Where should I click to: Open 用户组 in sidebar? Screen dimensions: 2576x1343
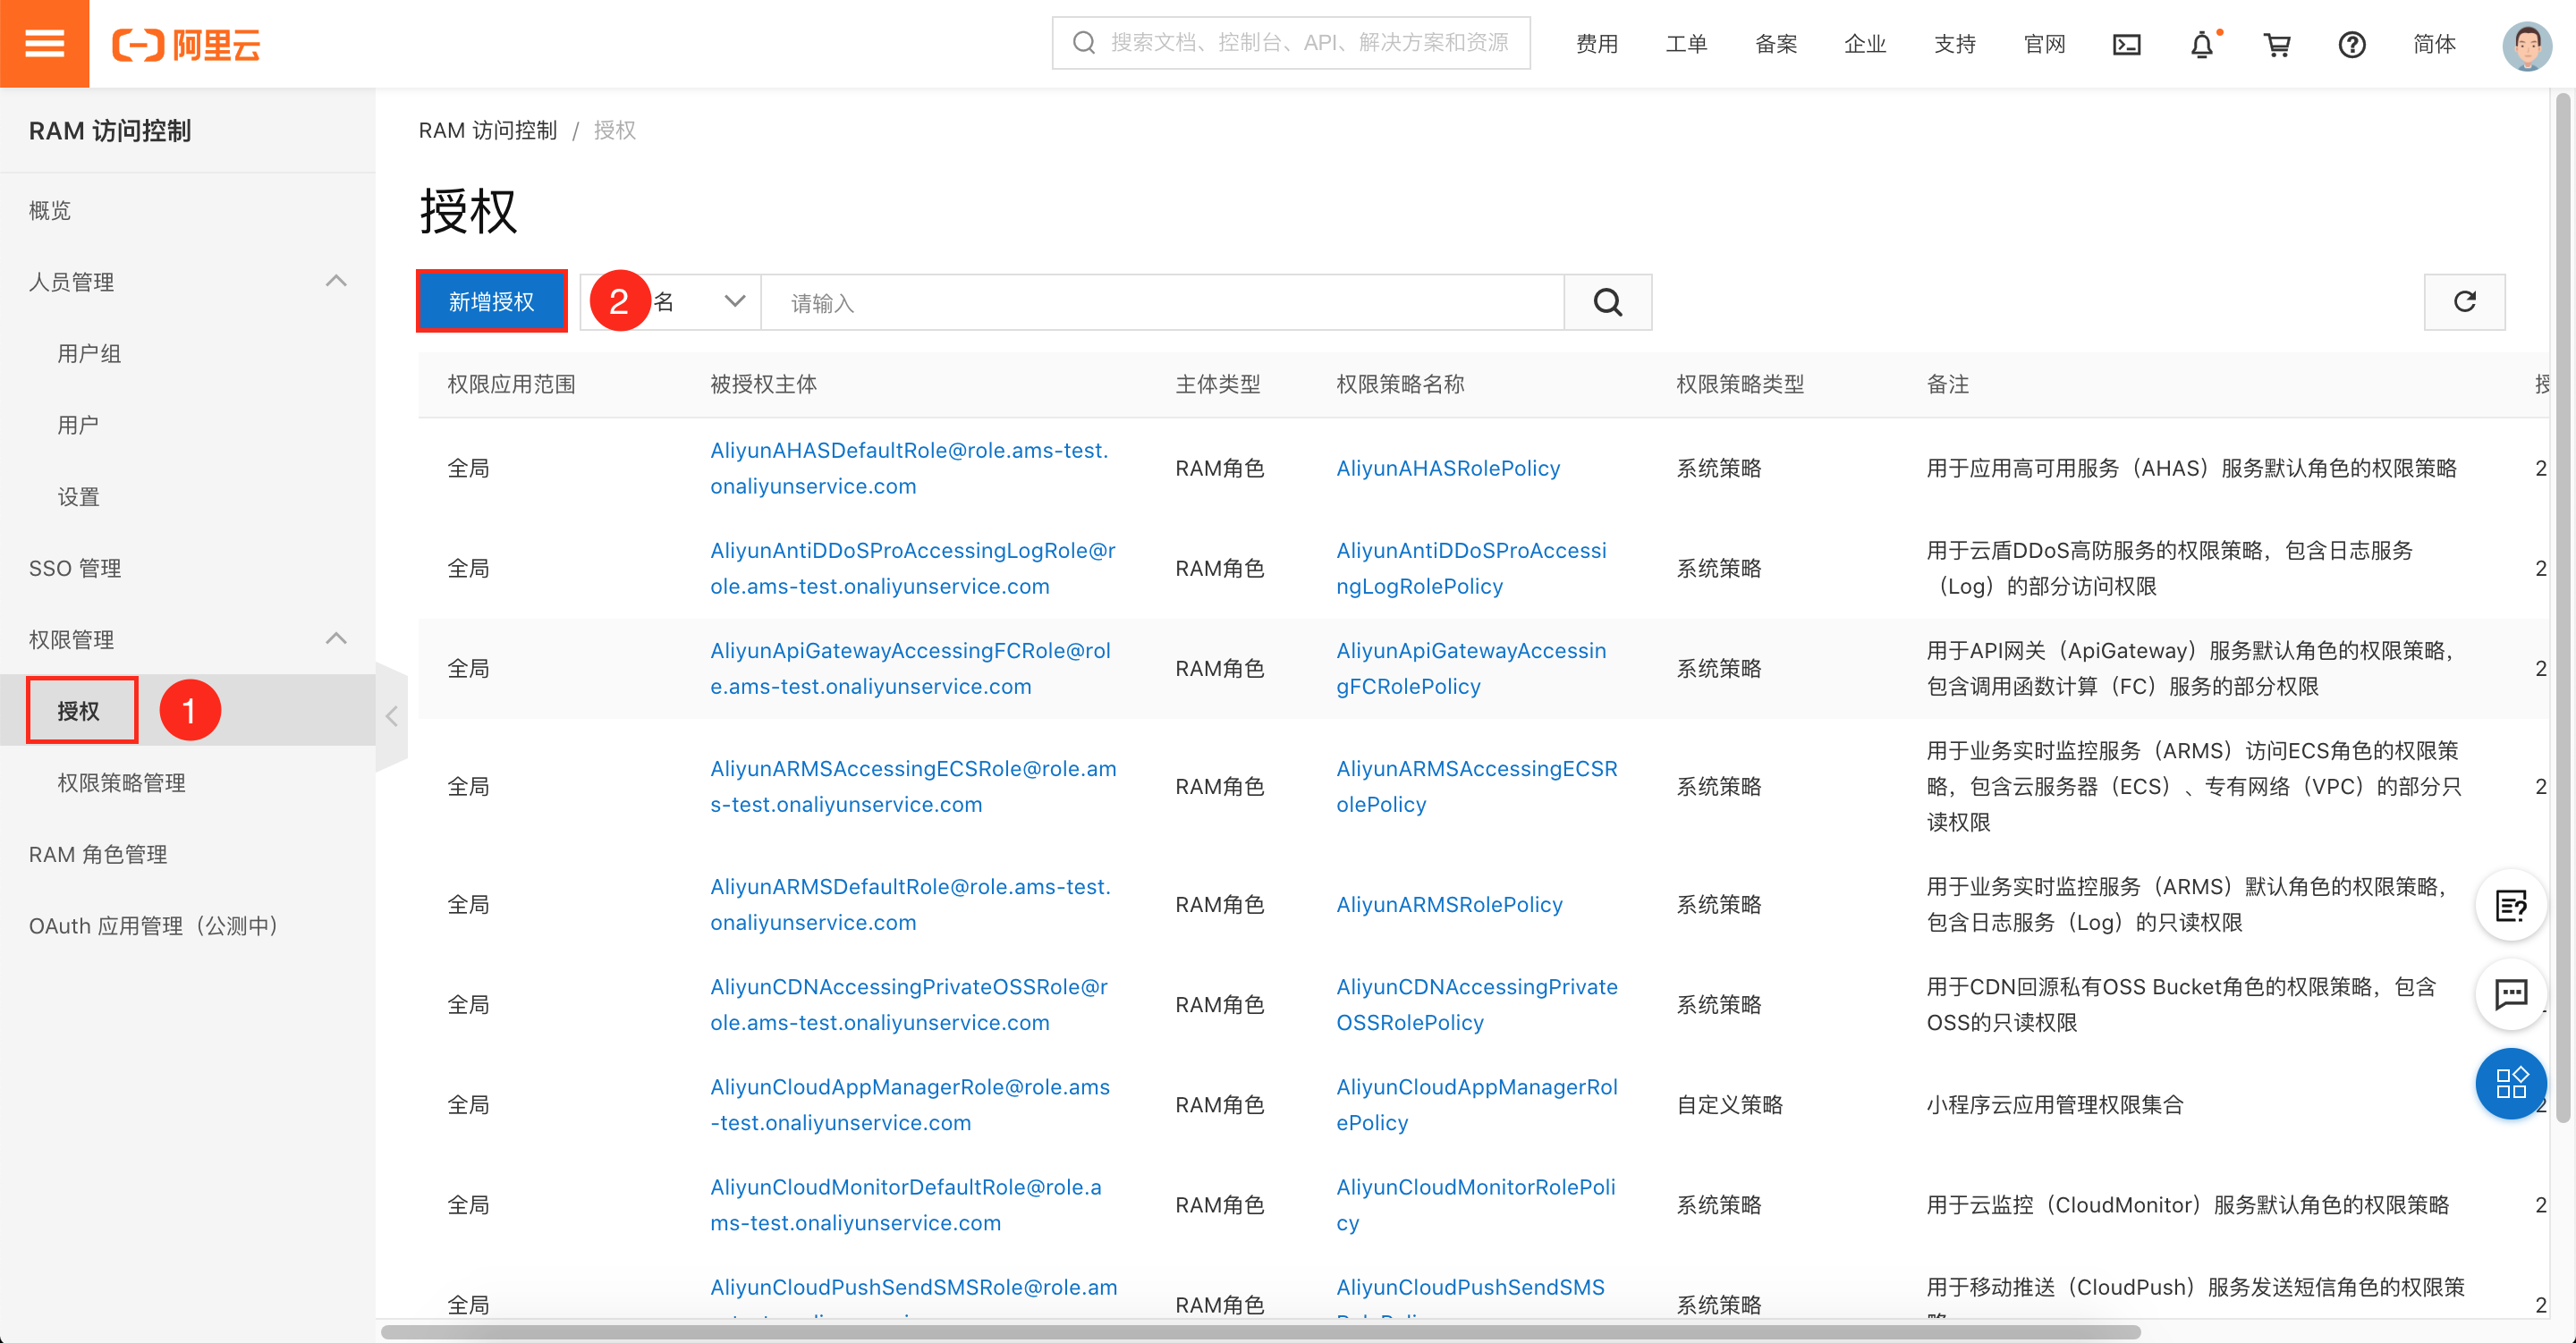tap(89, 353)
